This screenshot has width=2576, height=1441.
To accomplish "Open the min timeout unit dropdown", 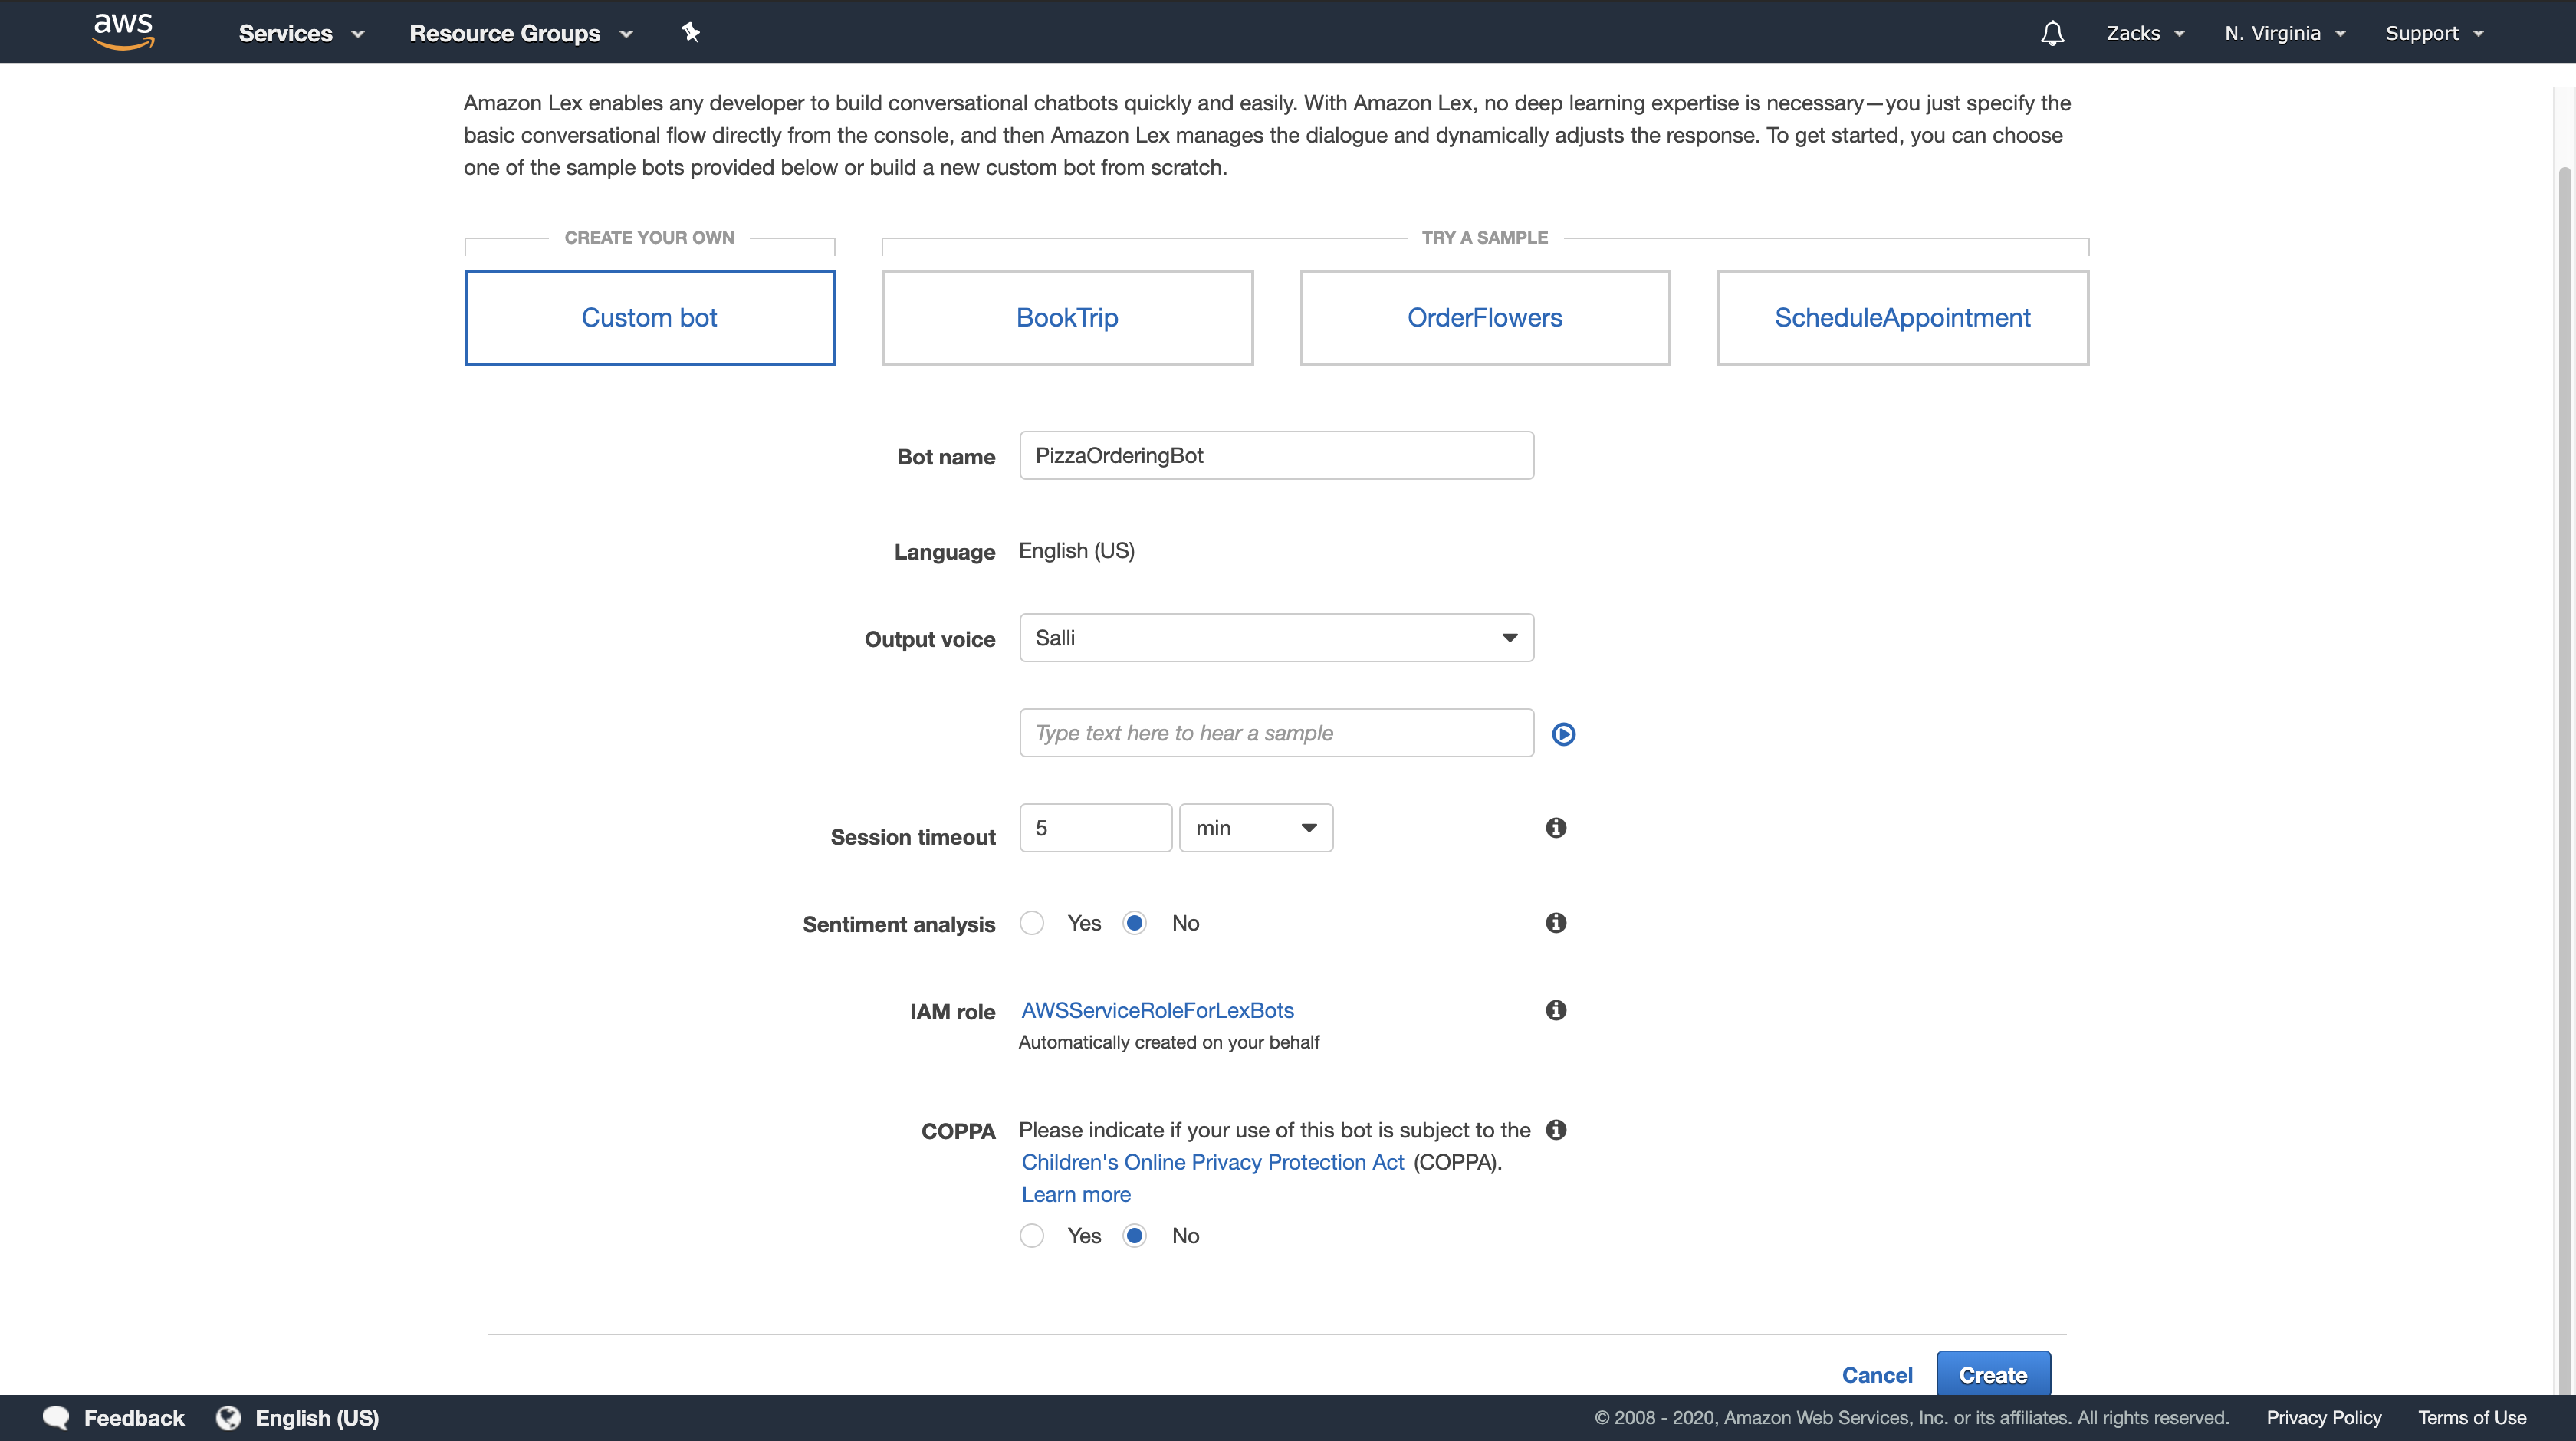I will [1255, 828].
